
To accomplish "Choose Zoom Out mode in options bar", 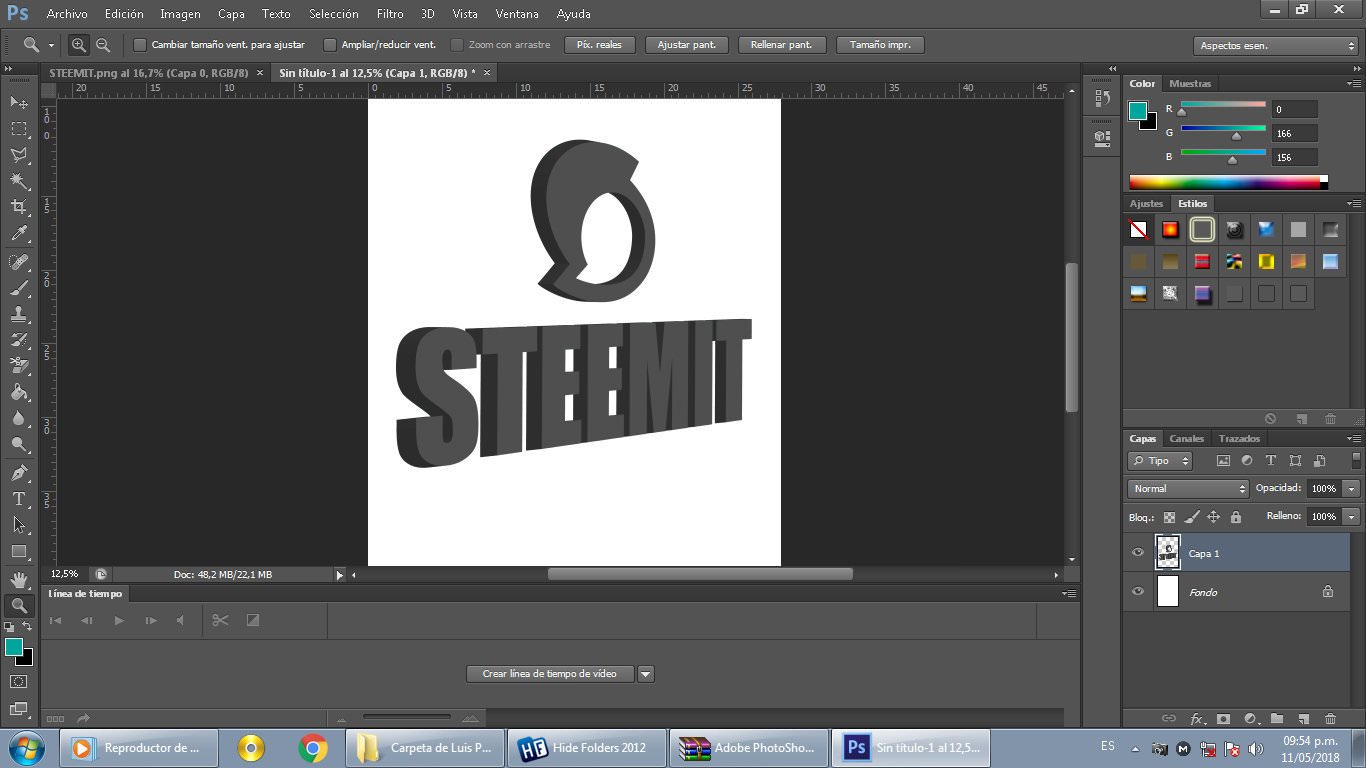I will 102,45.
